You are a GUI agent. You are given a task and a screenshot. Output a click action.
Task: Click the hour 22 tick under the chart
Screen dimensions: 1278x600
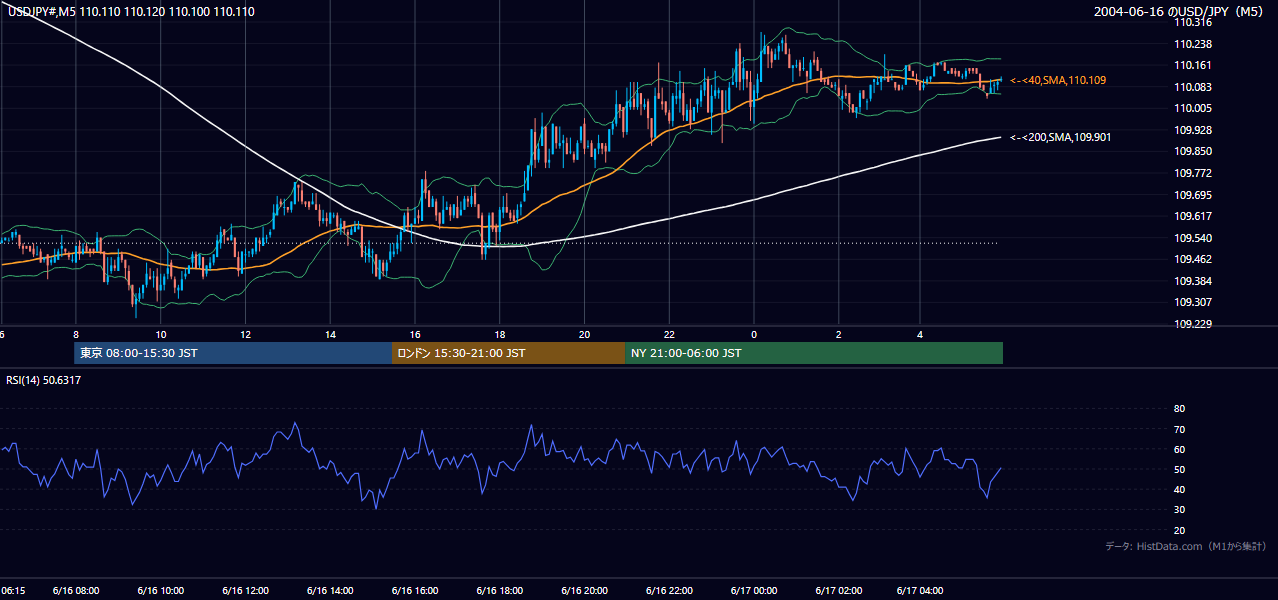click(x=669, y=334)
